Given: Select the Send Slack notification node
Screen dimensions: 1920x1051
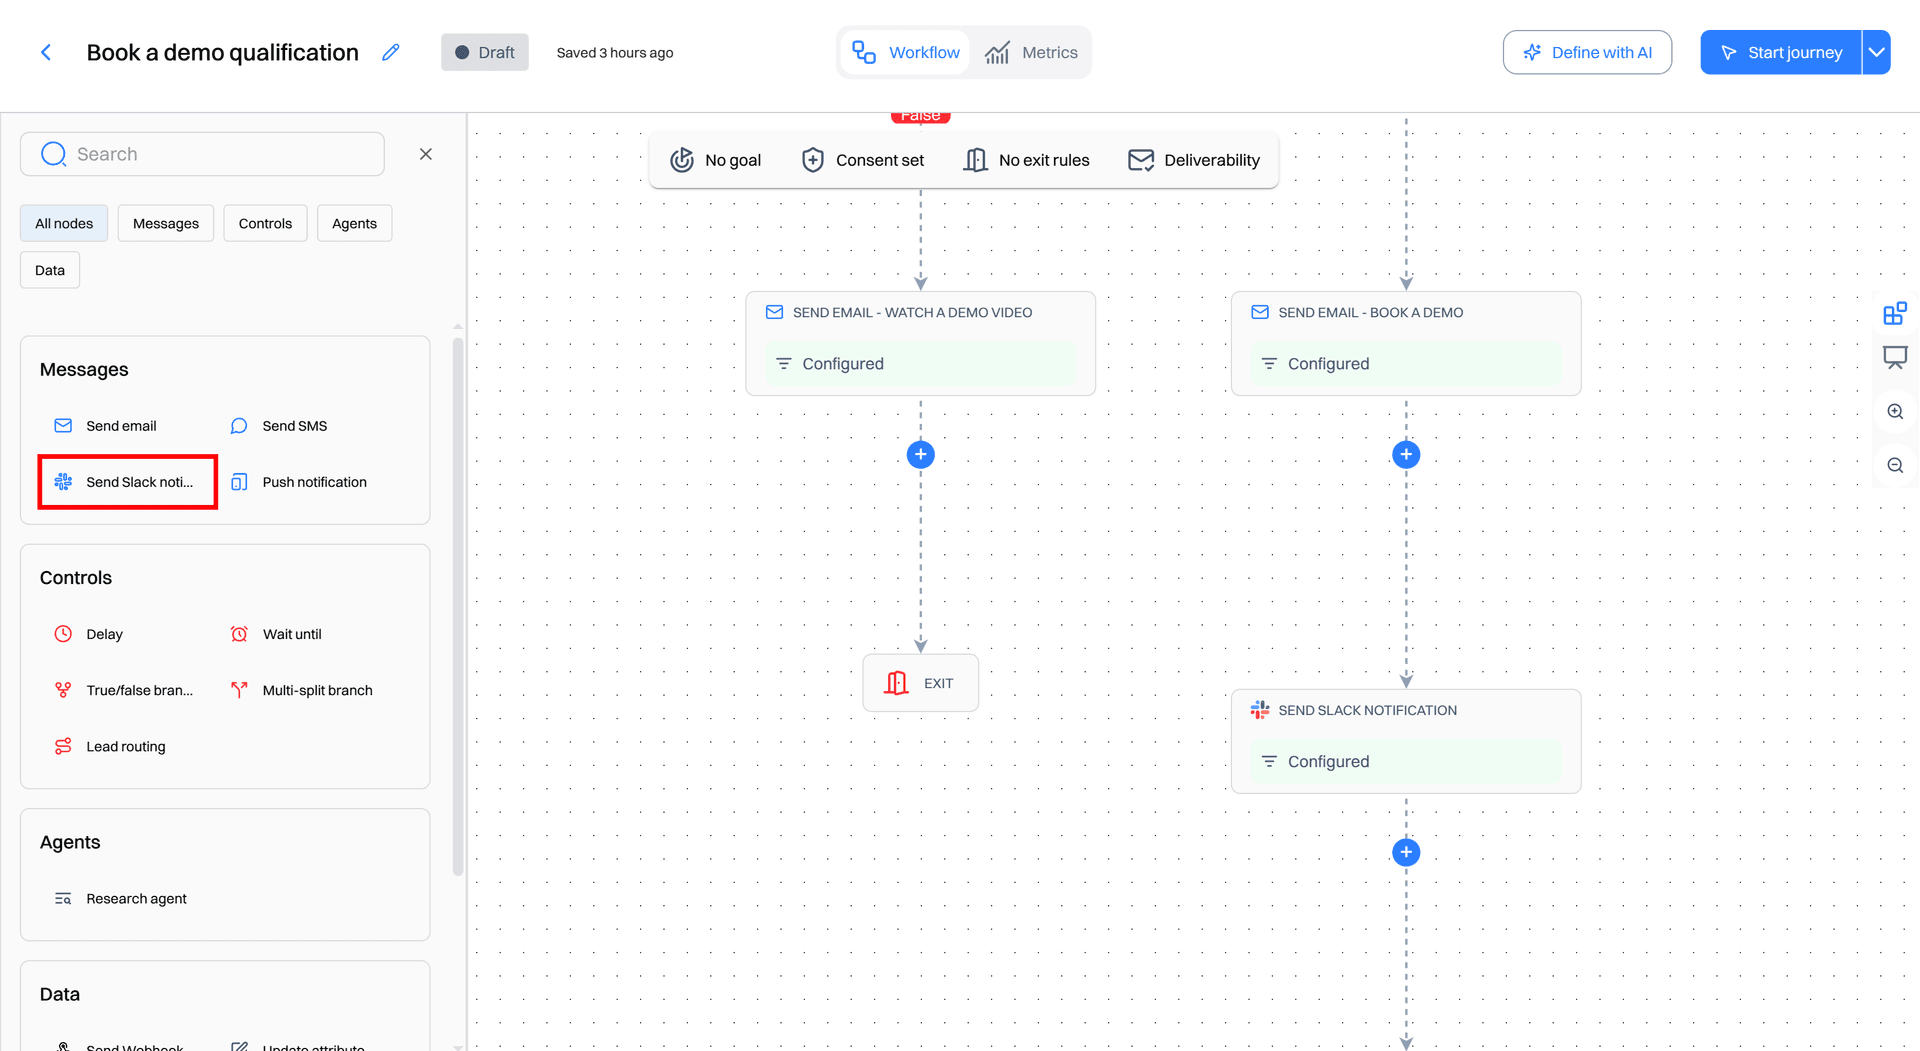Looking at the screenshot, I should tap(128, 482).
